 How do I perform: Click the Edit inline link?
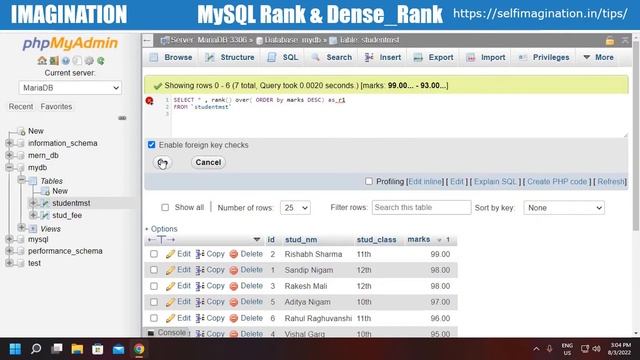[x=424, y=182]
